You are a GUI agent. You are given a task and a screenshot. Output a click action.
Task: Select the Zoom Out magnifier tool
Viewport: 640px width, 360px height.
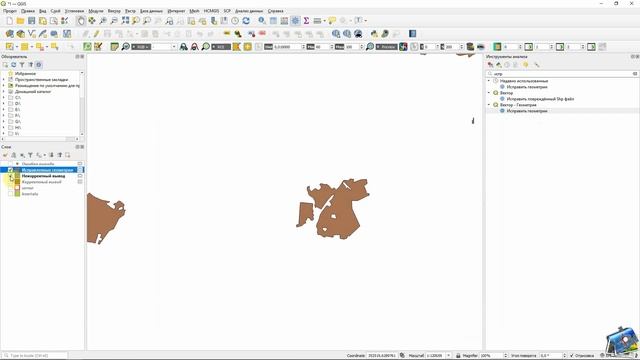point(114,20)
